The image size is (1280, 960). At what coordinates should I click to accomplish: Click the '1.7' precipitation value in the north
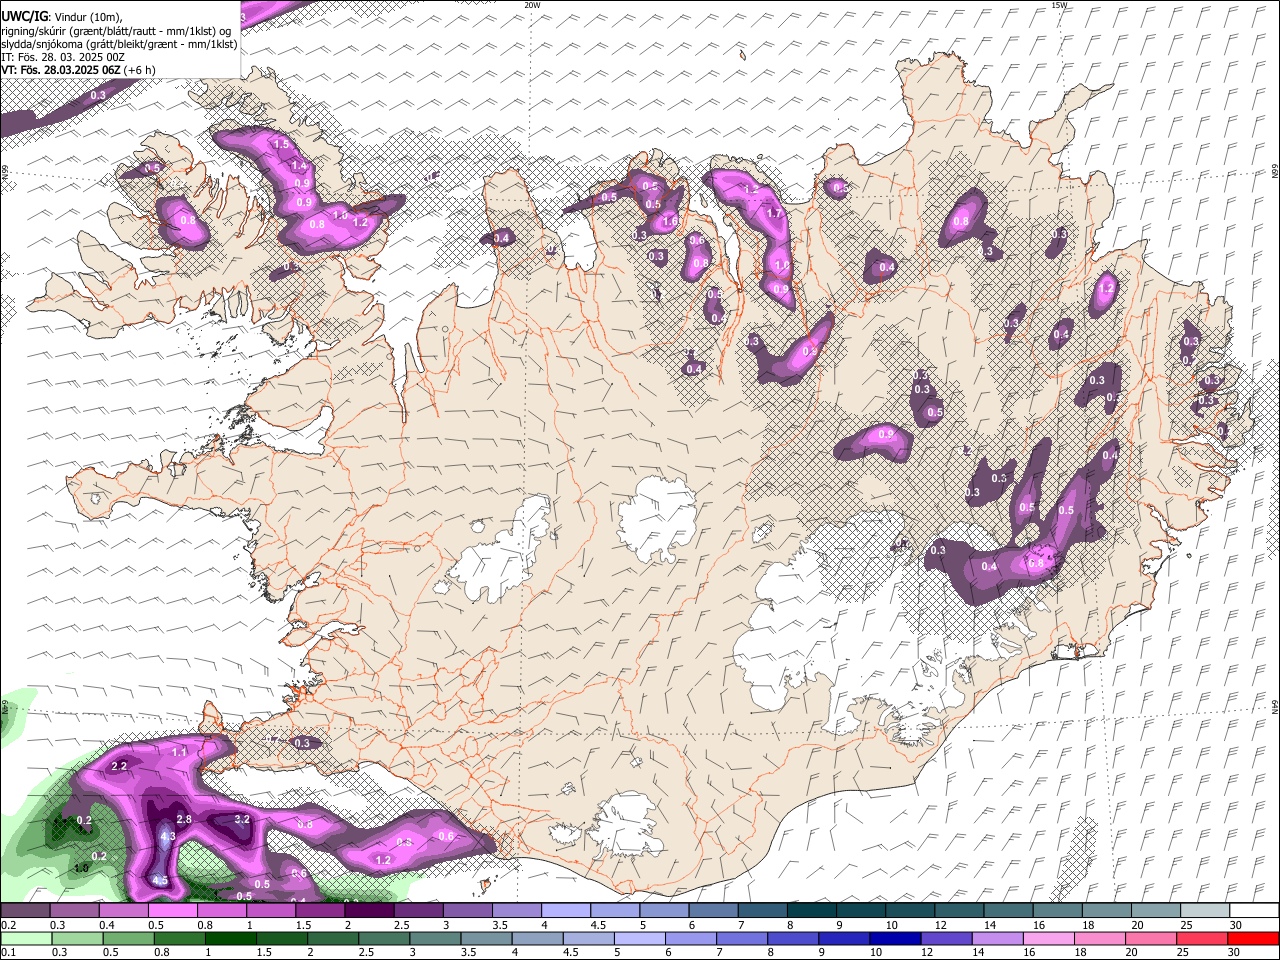click(773, 213)
